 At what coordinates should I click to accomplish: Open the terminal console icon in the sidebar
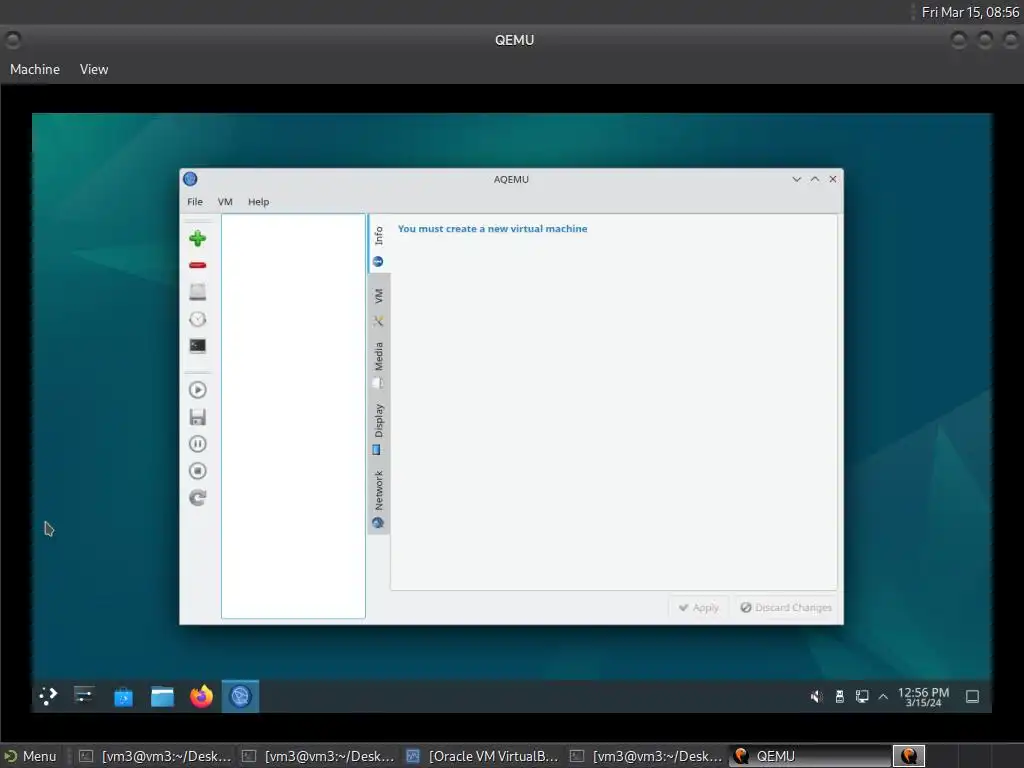197,345
